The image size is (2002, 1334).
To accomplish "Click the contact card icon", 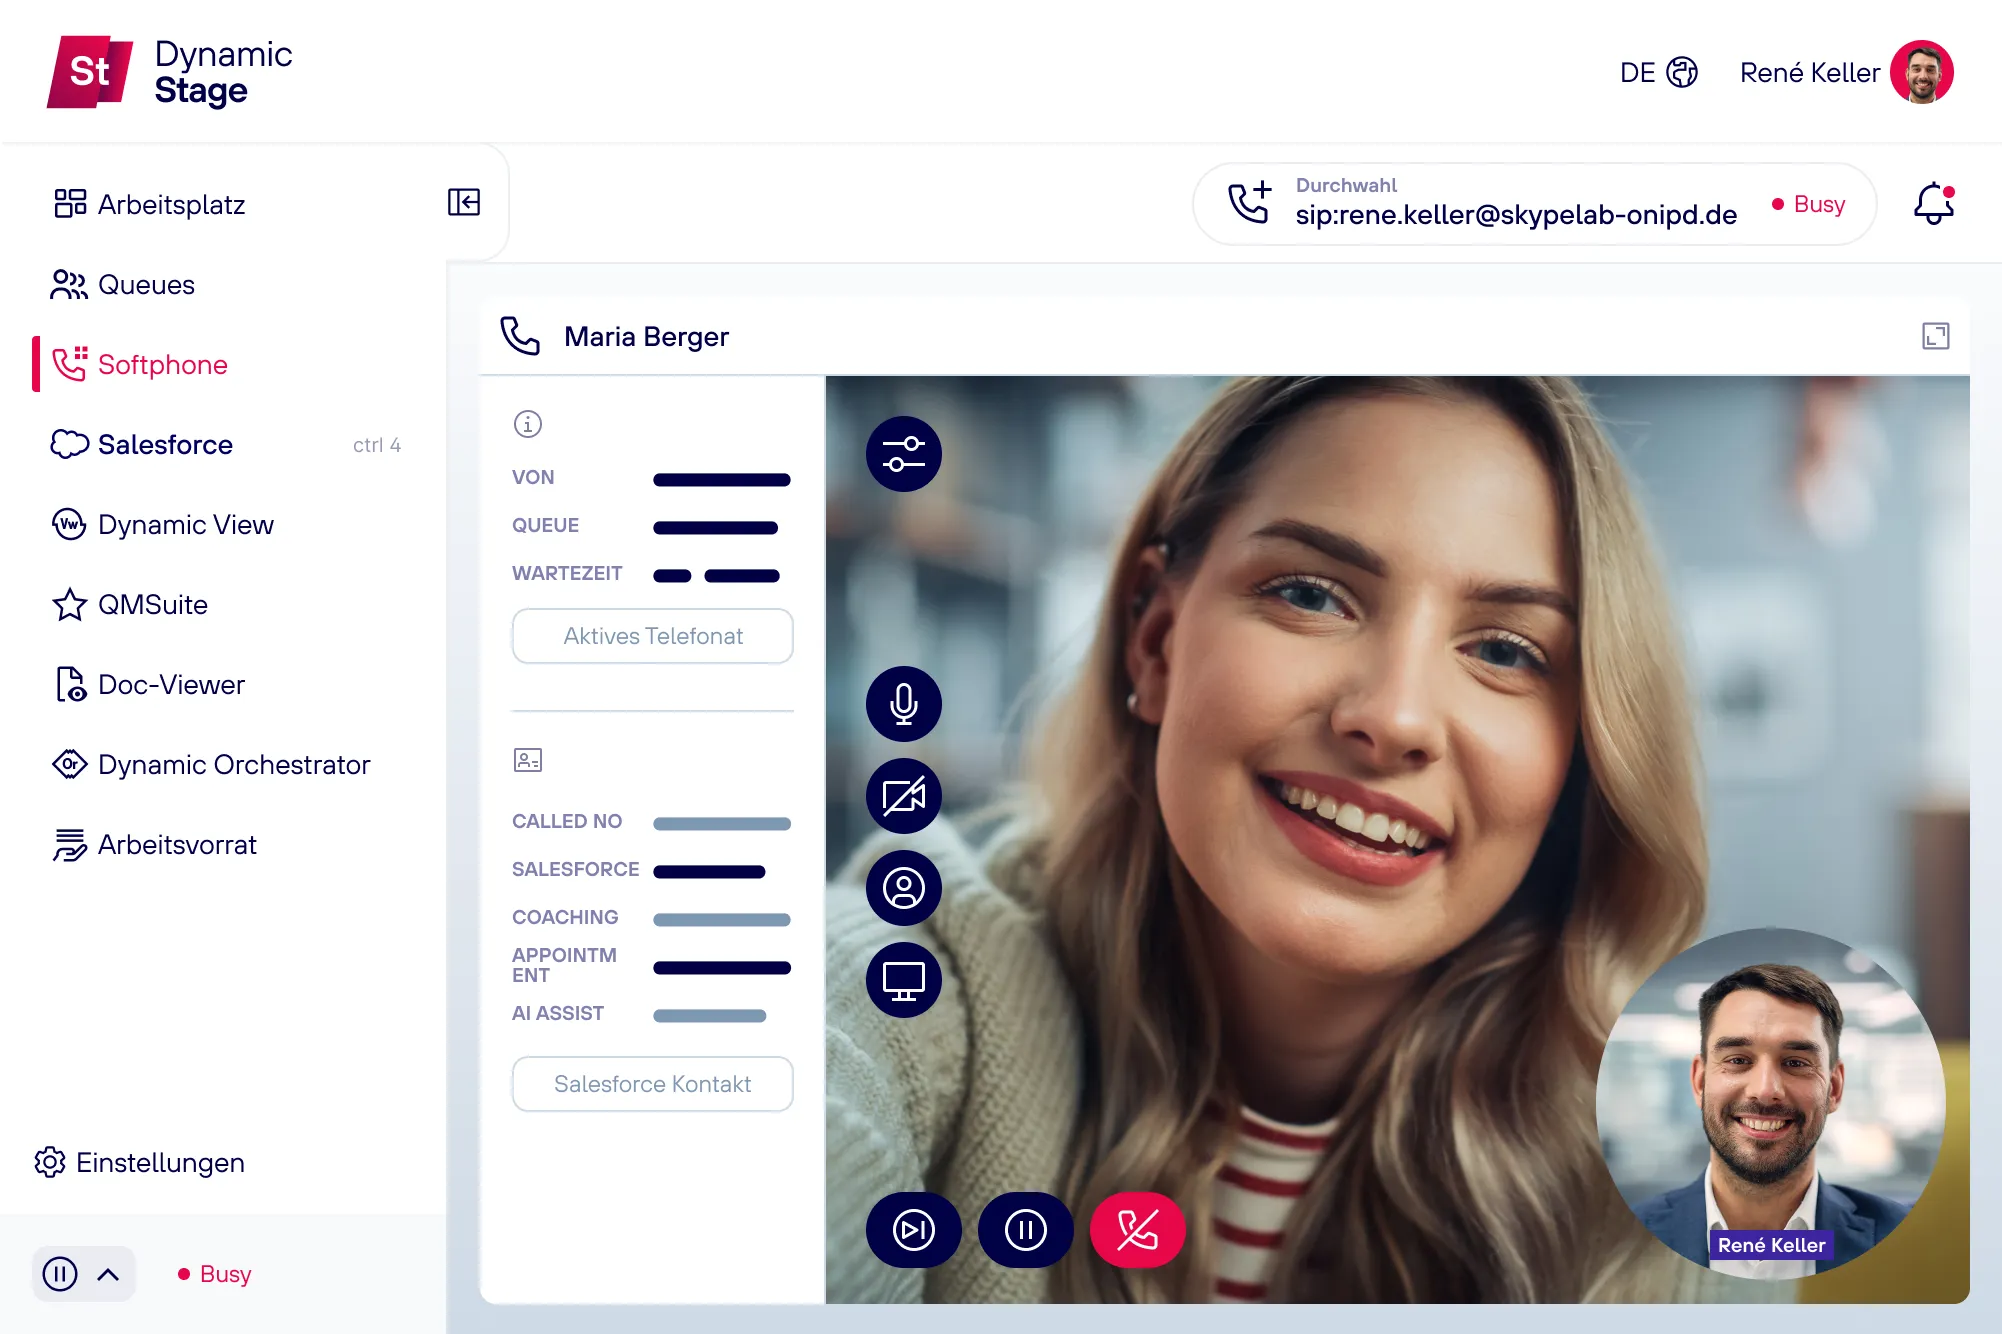I will 528,760.
